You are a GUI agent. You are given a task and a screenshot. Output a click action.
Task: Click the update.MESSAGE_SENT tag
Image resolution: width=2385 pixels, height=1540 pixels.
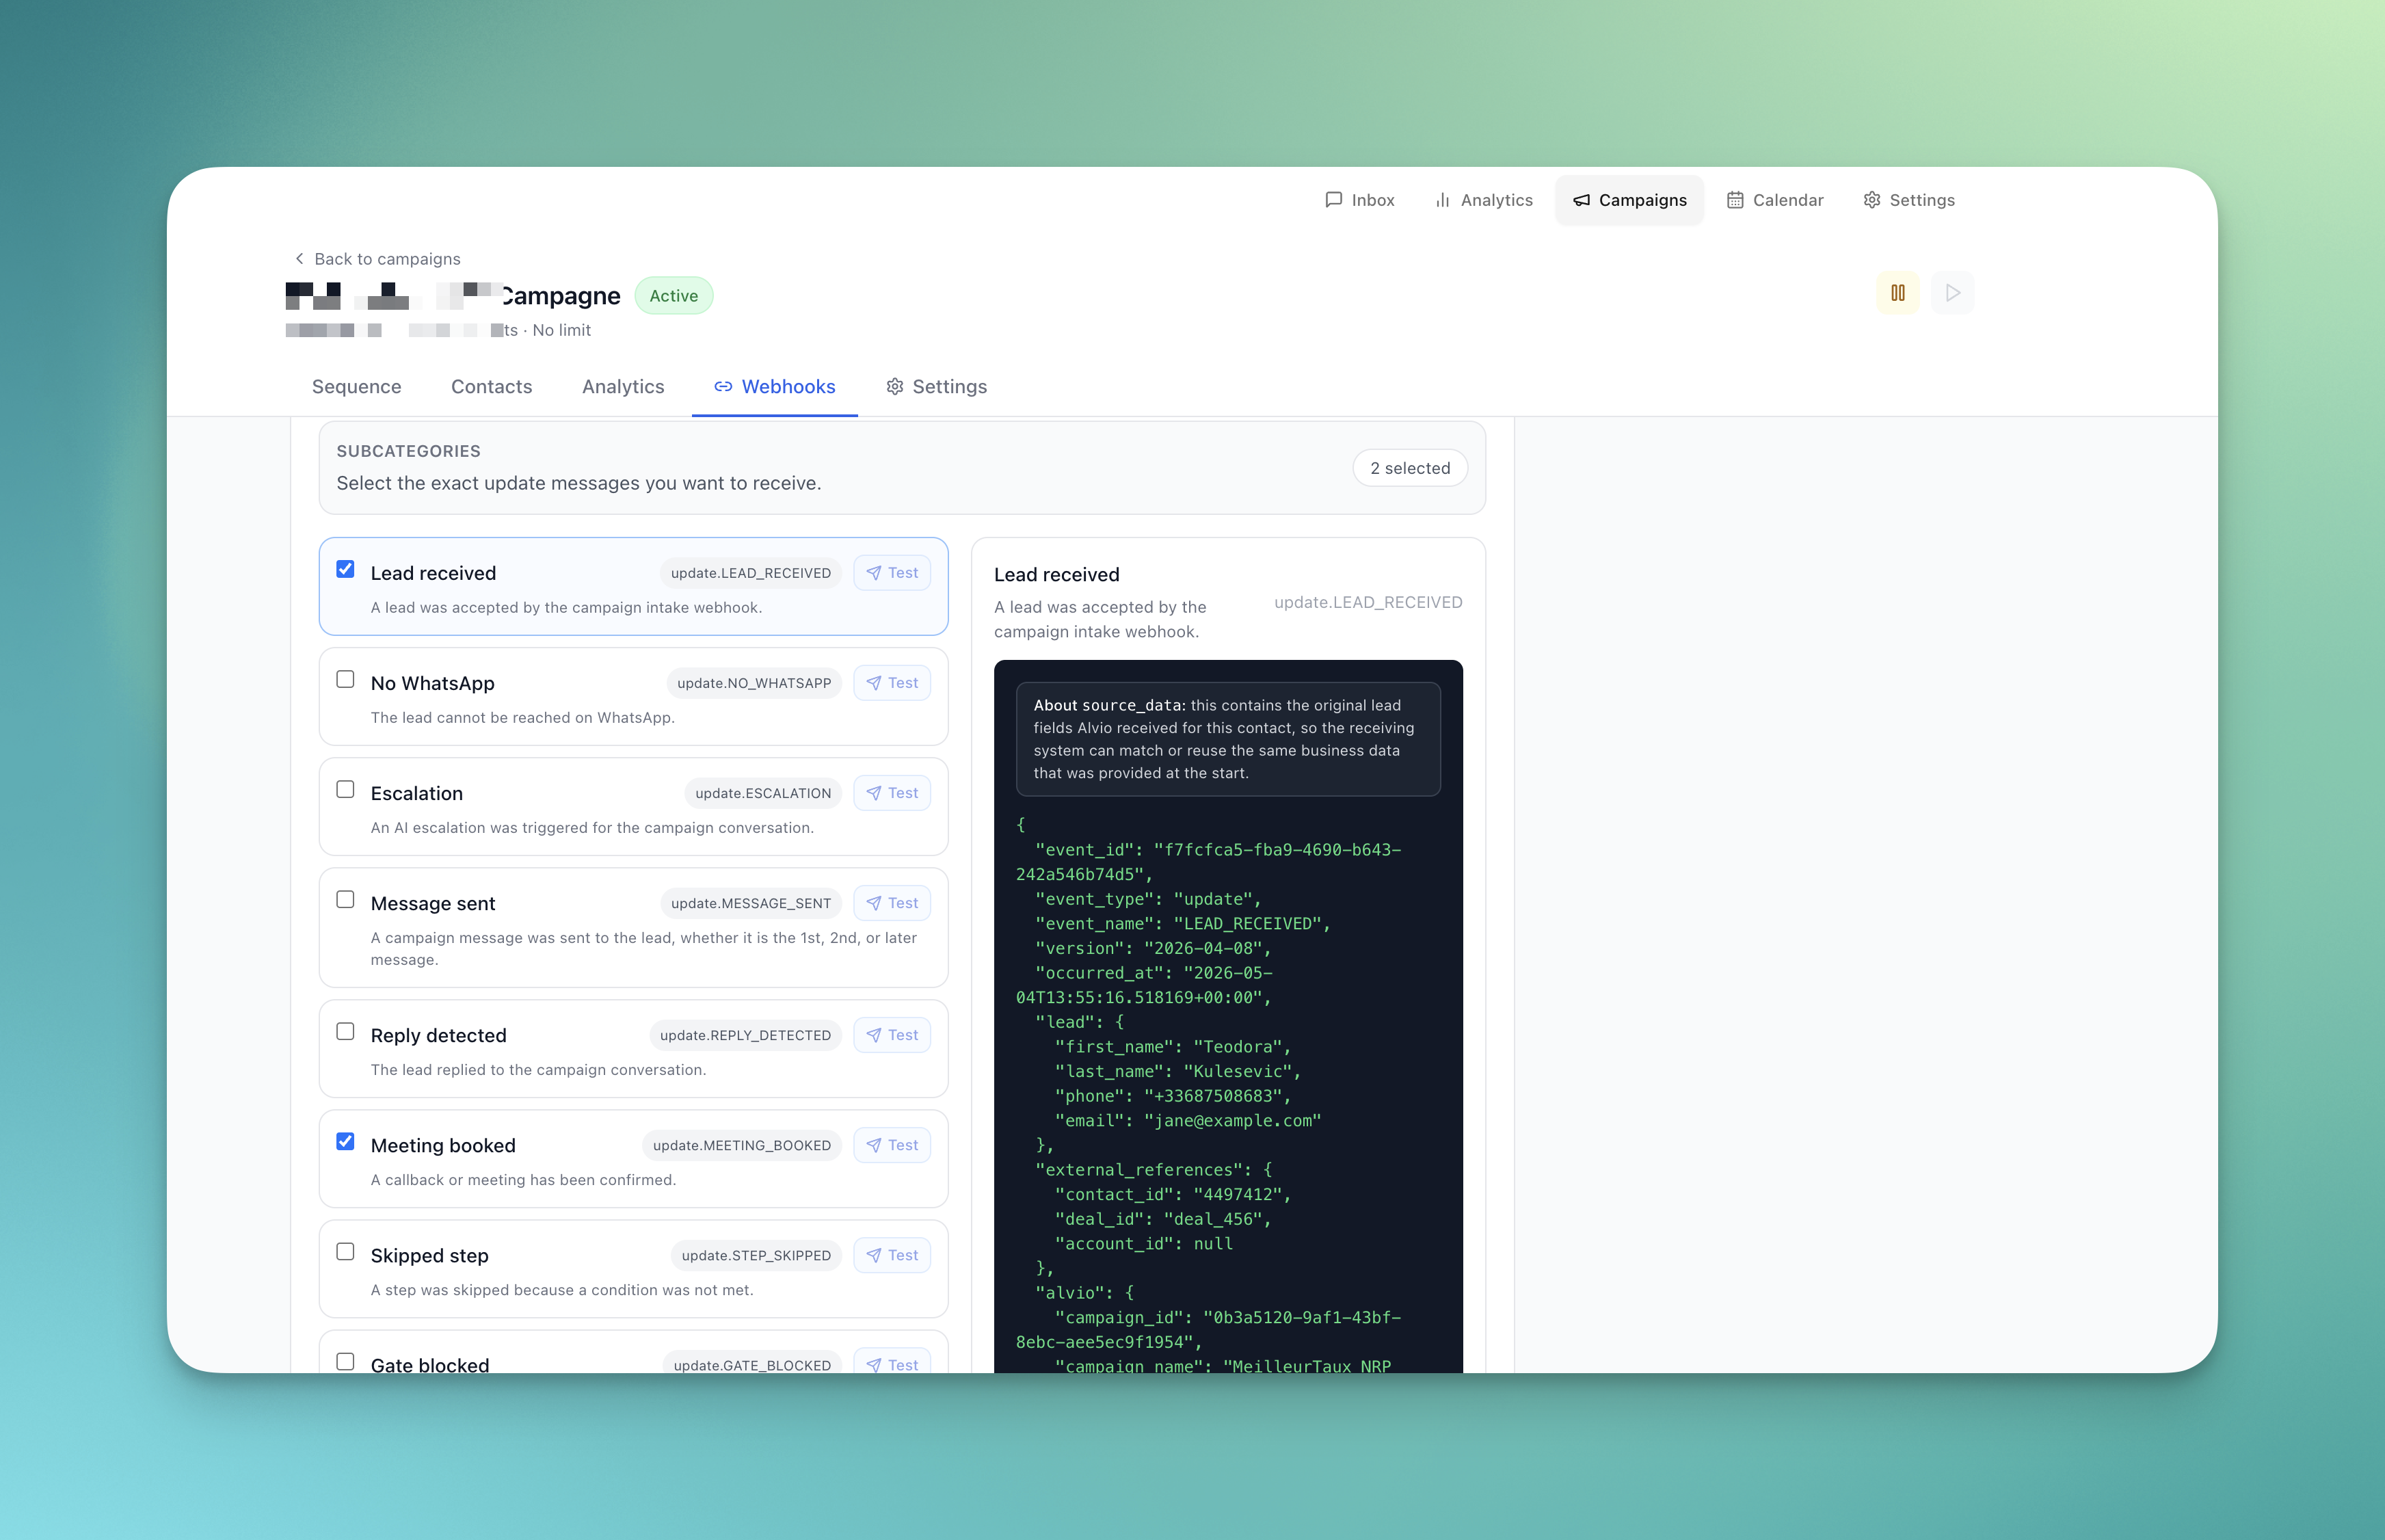coord(751,903)
